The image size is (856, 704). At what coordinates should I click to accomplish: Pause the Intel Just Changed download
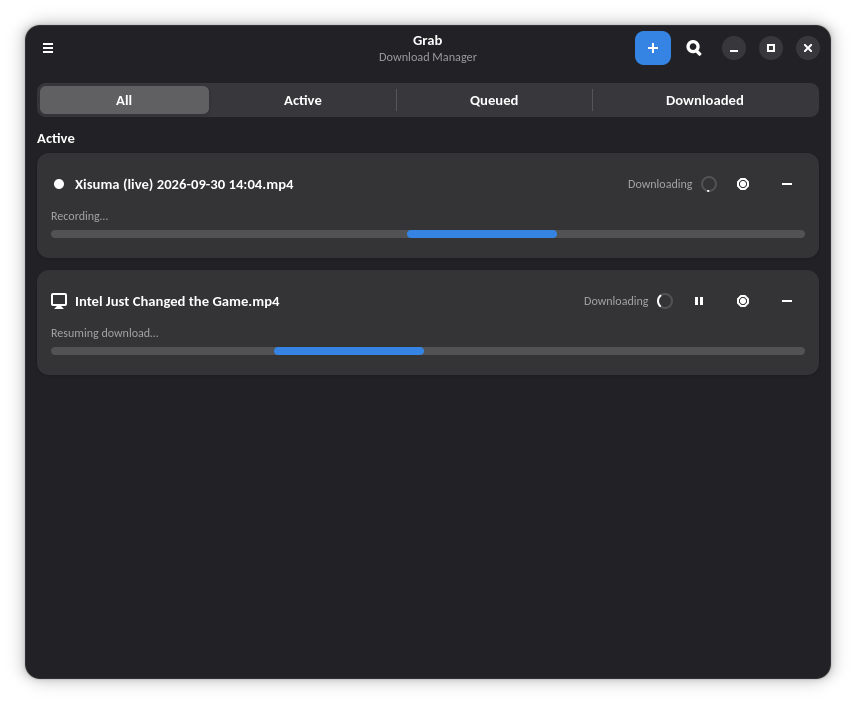[x=699, y=301]
